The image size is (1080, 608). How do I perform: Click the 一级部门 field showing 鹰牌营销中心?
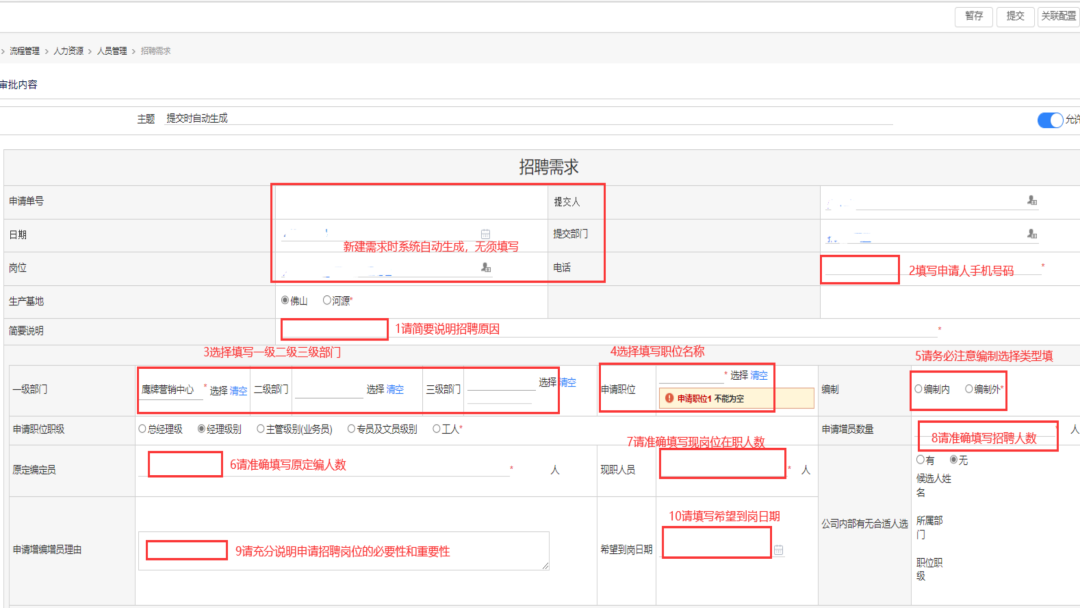[171, 390]
